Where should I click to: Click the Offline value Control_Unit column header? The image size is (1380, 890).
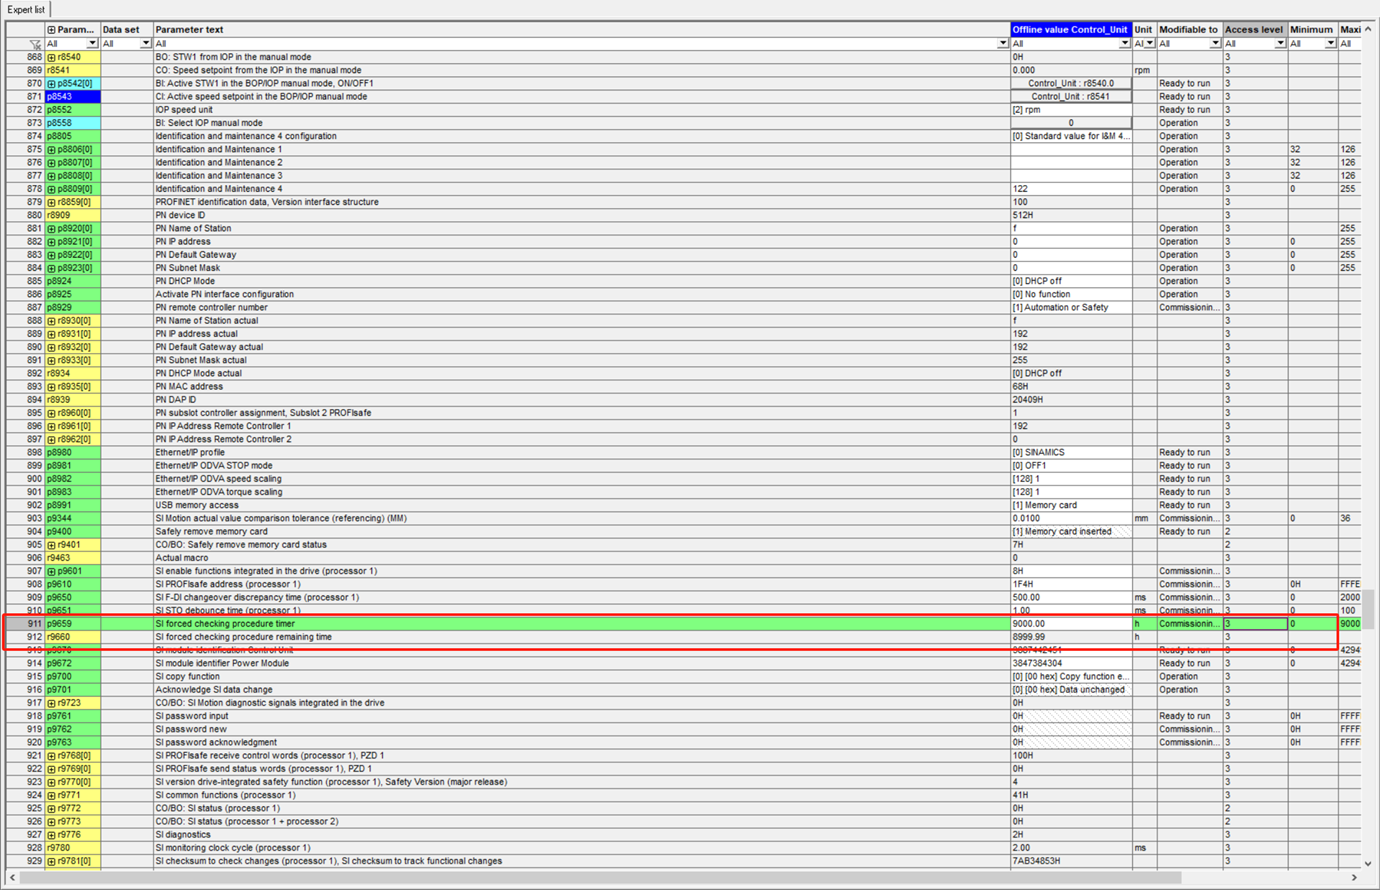[x=1070, y=30]
